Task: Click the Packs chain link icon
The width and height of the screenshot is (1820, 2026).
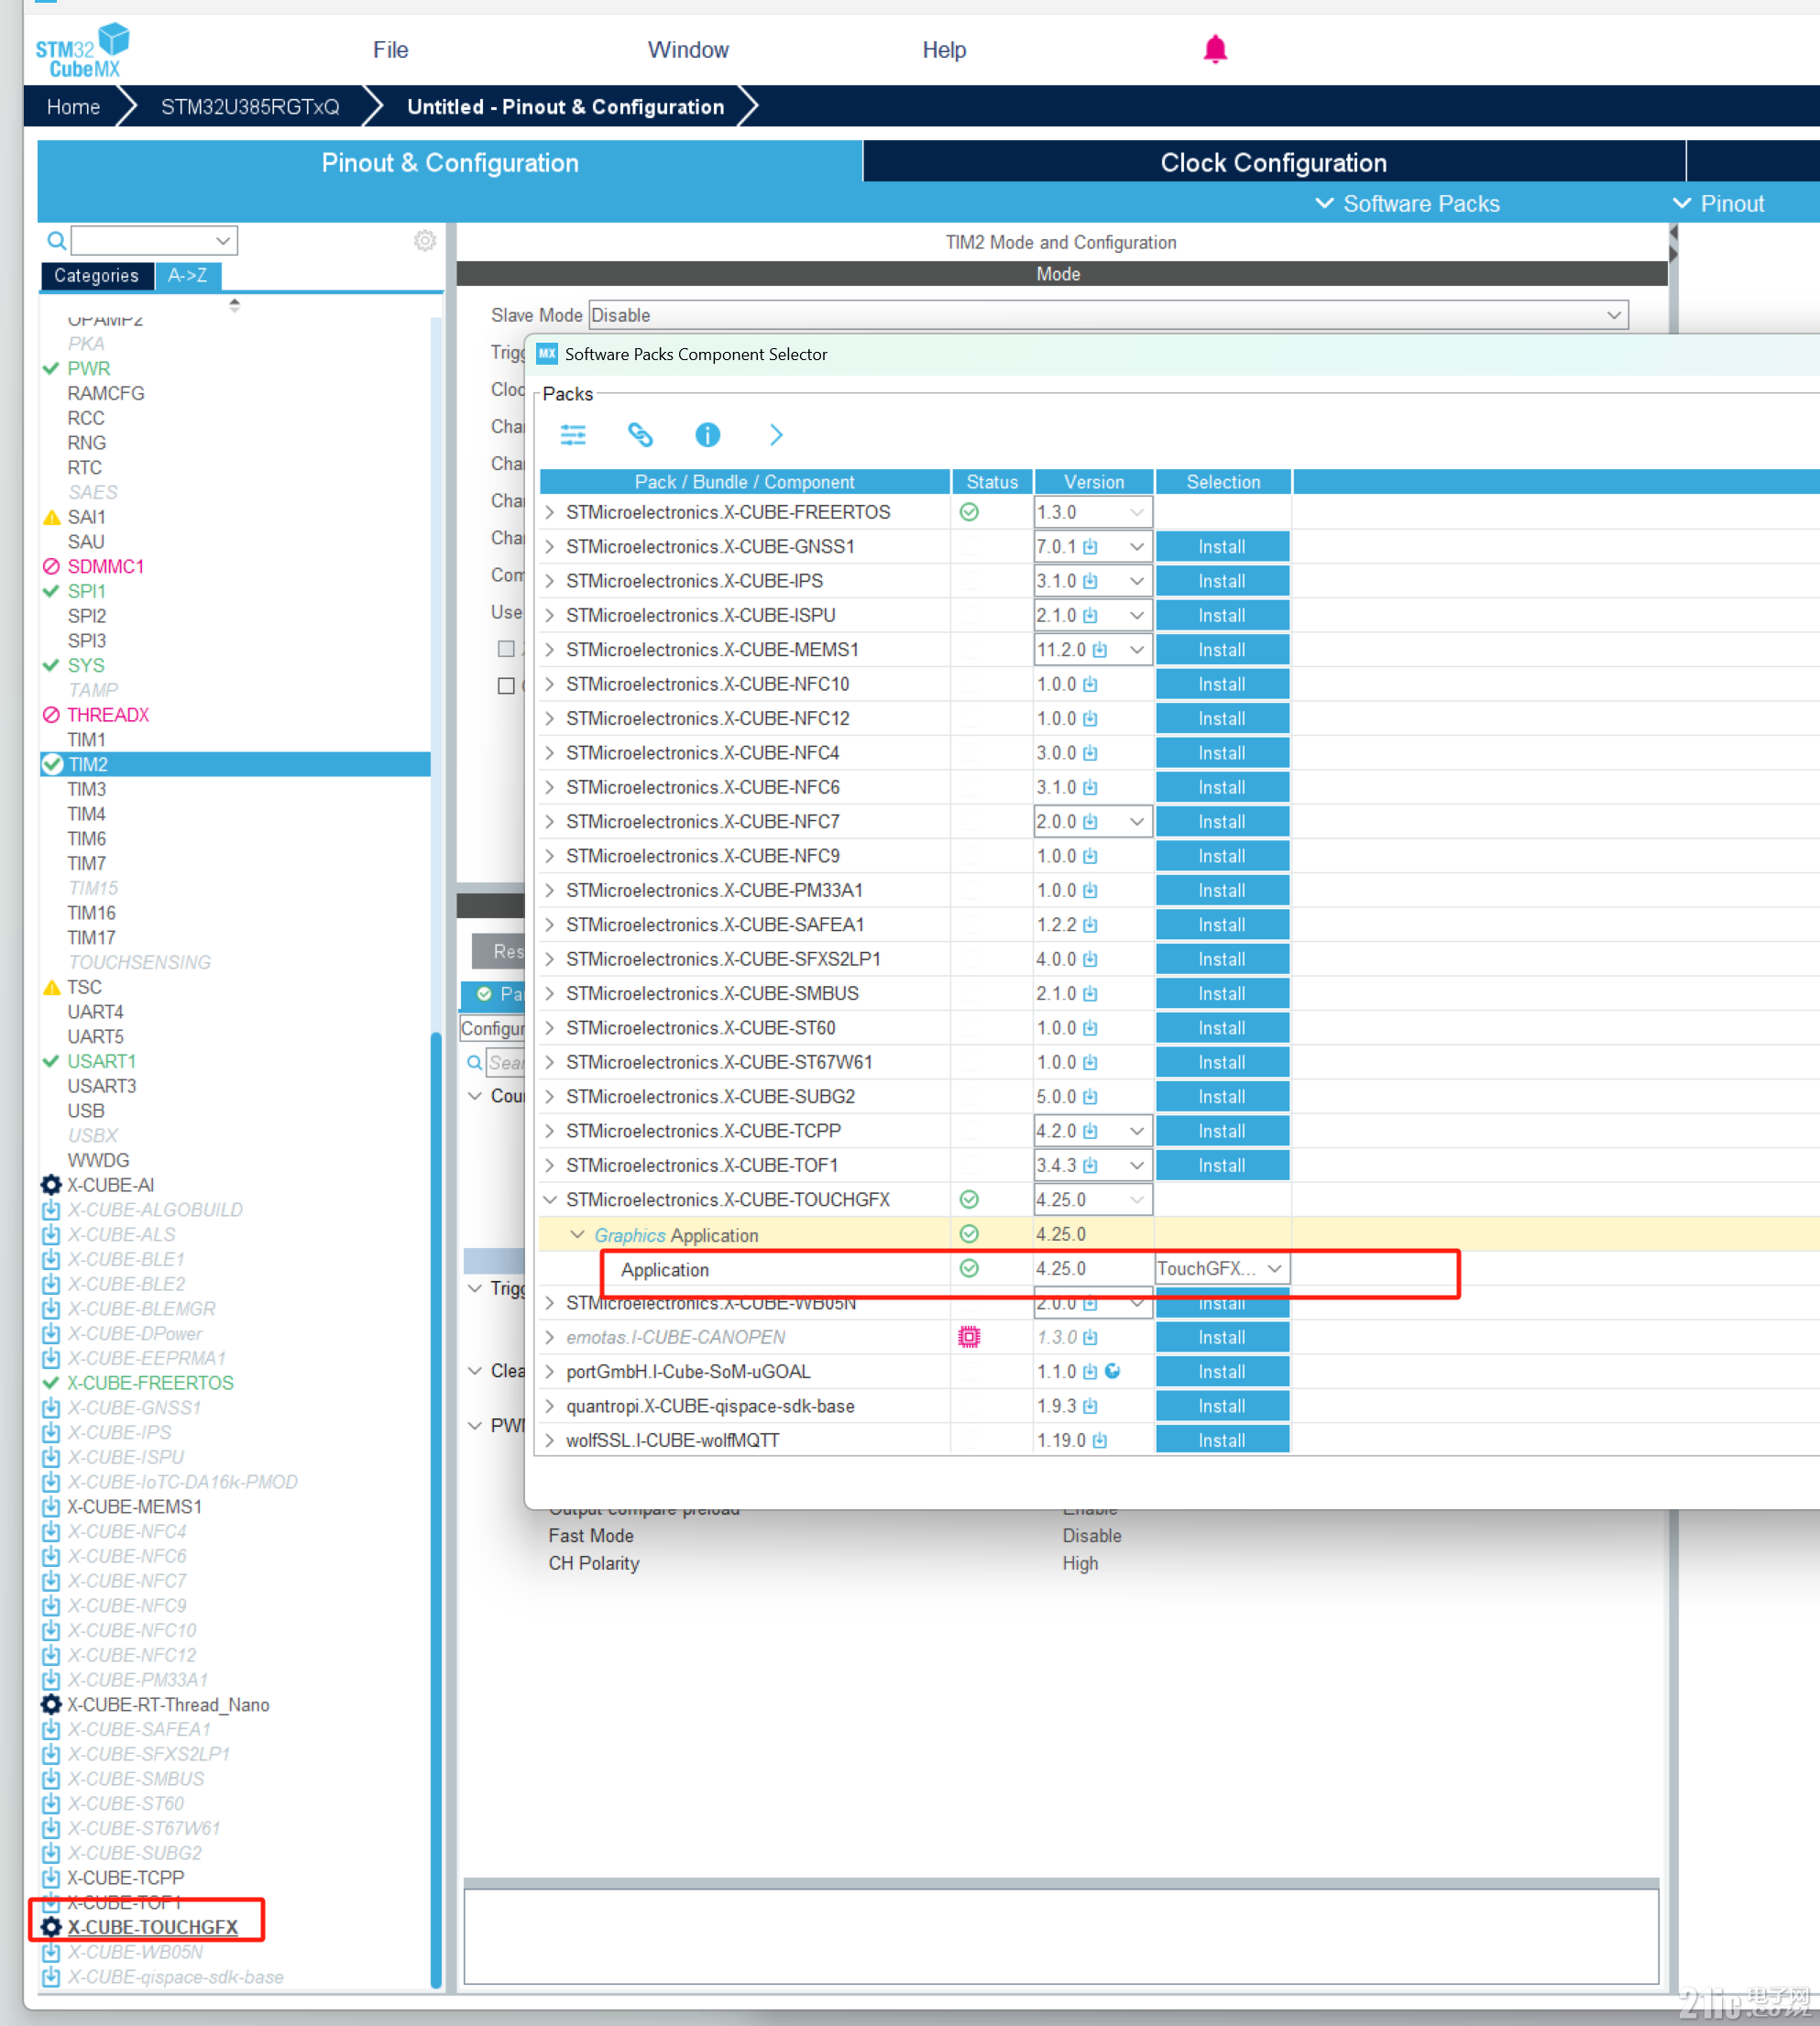Action: (x=640, y=435)
